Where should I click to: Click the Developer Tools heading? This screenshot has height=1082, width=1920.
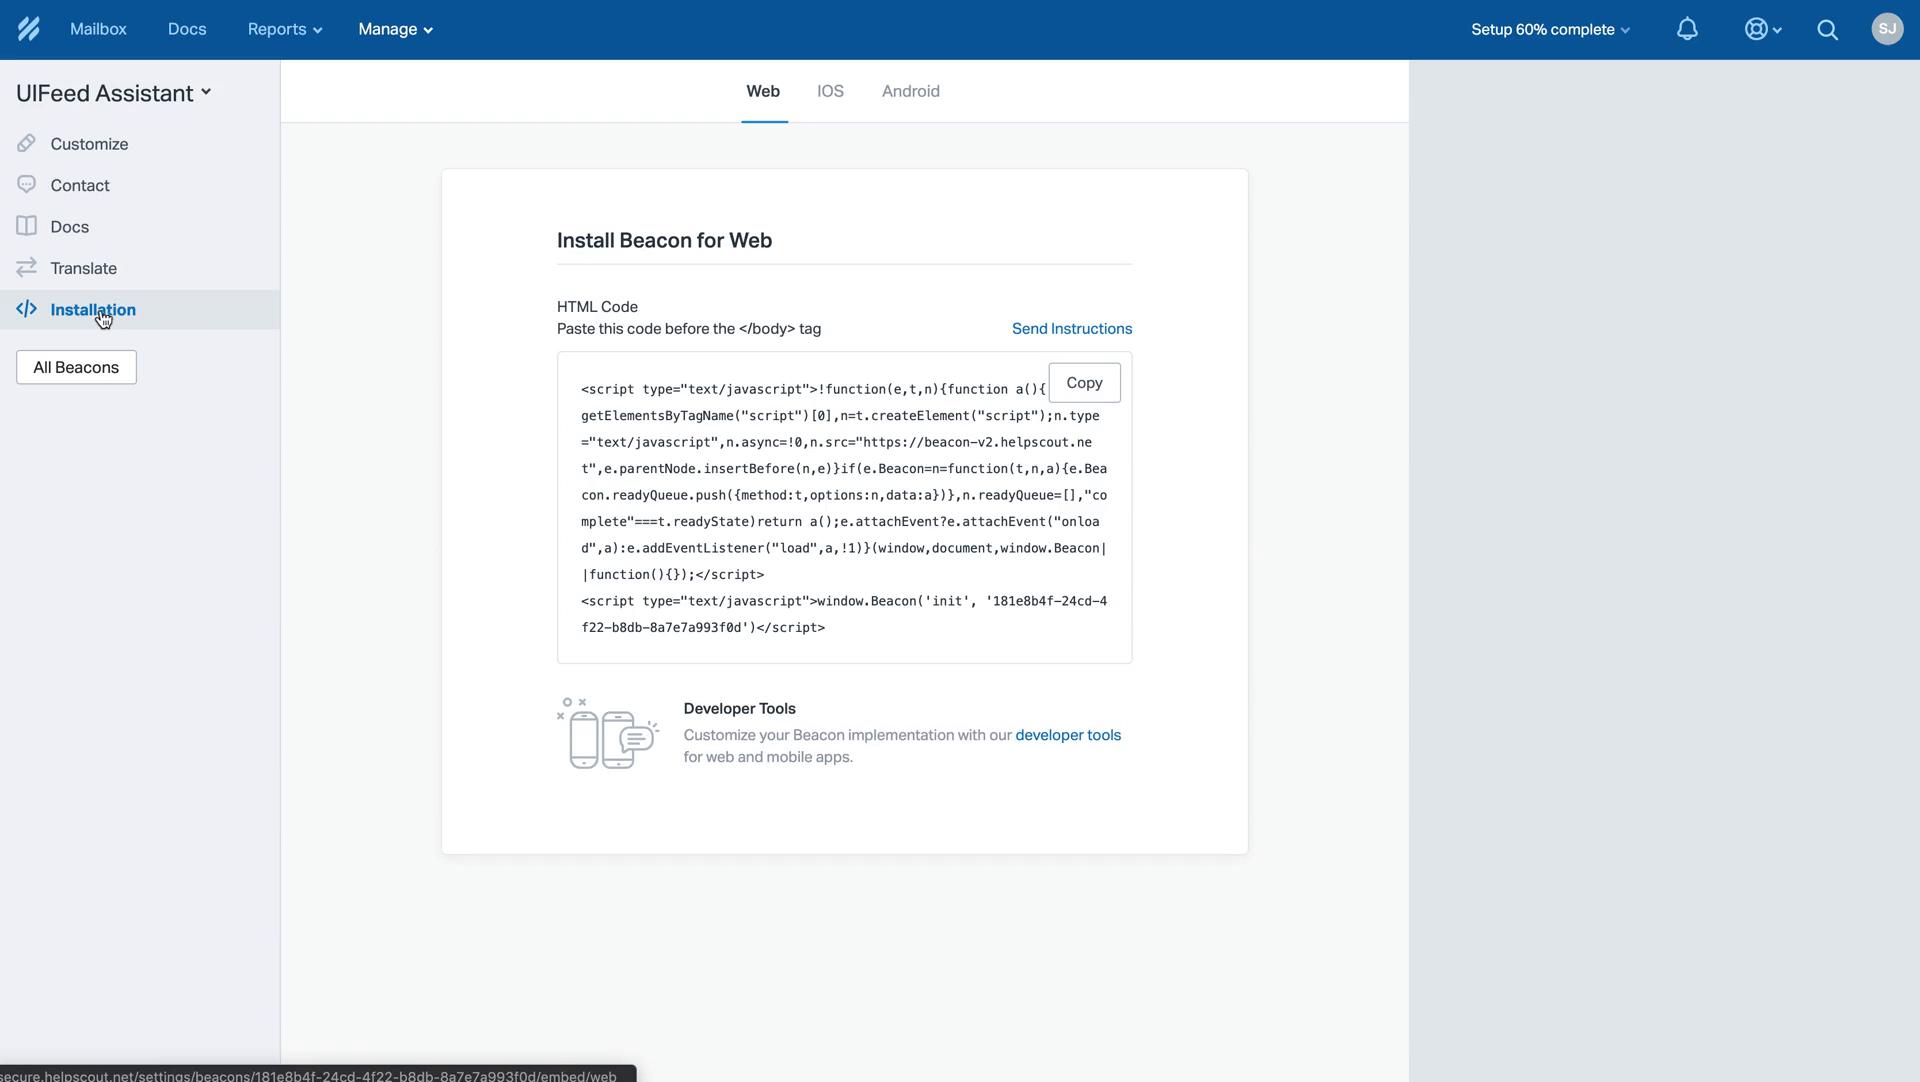pos(740,708)
